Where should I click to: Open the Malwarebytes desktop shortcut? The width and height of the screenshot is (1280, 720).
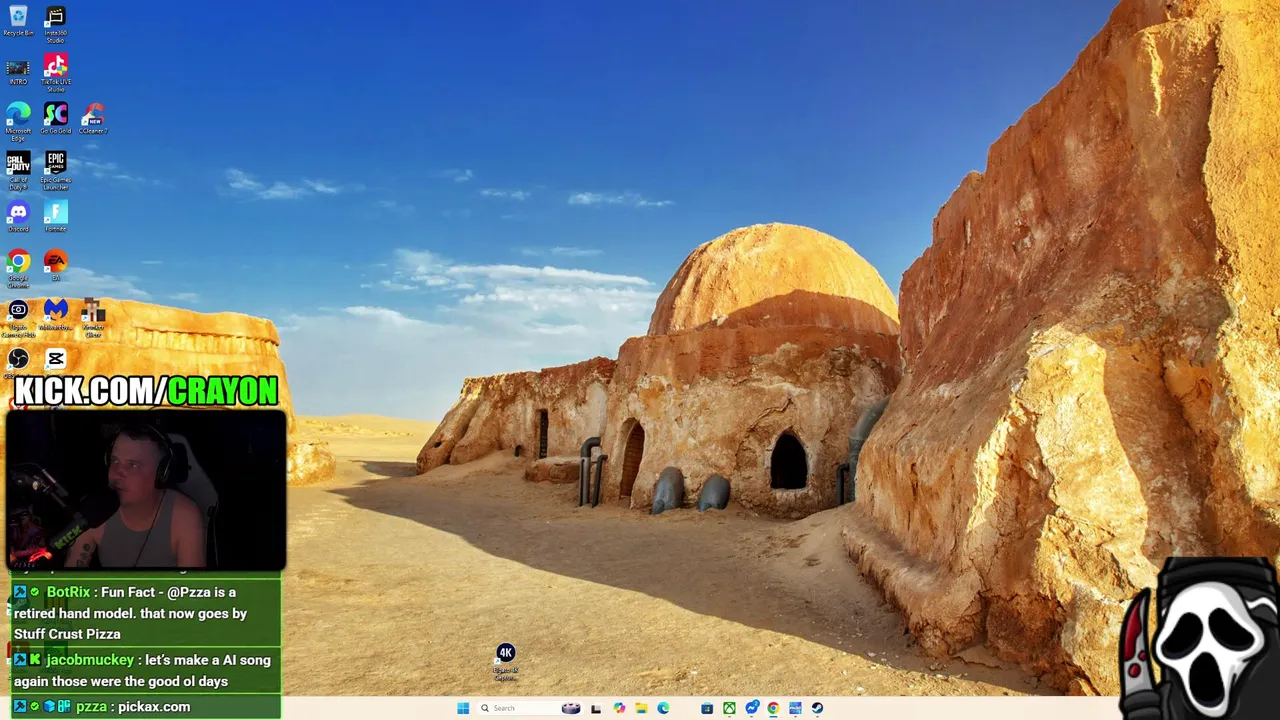[55, 314]
